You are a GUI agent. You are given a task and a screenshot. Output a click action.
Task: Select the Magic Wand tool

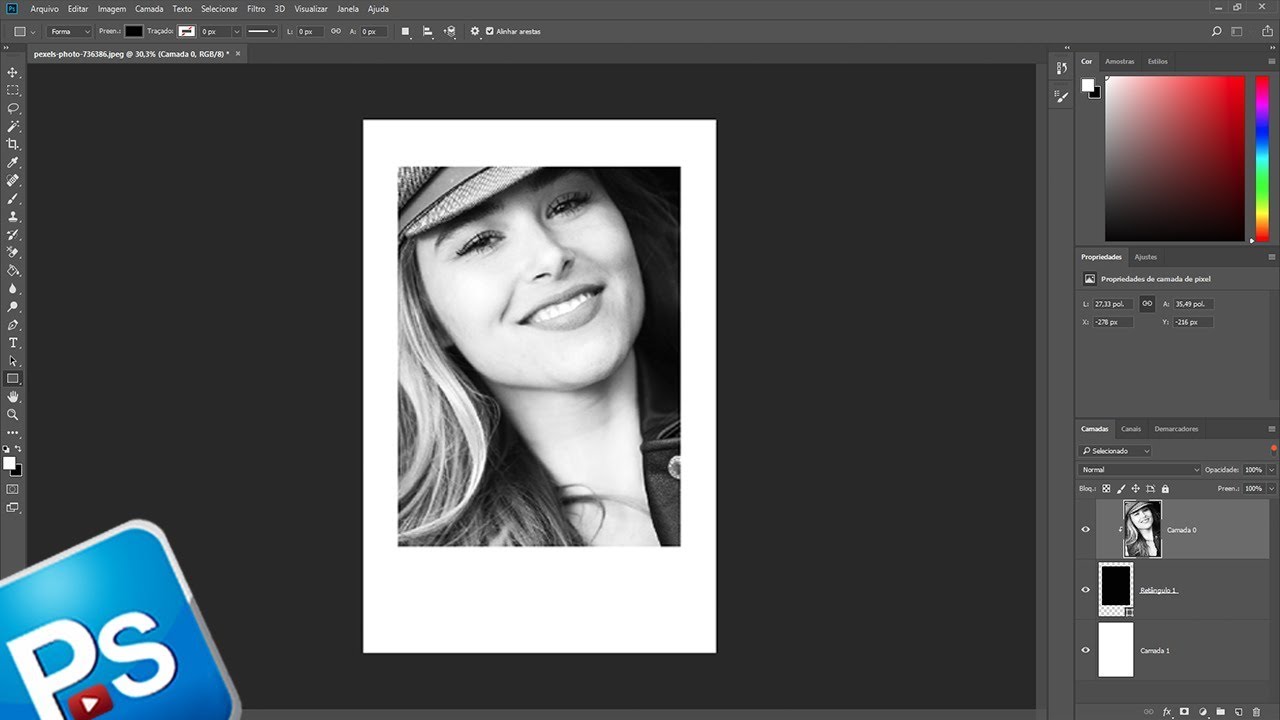coord(13,127)
